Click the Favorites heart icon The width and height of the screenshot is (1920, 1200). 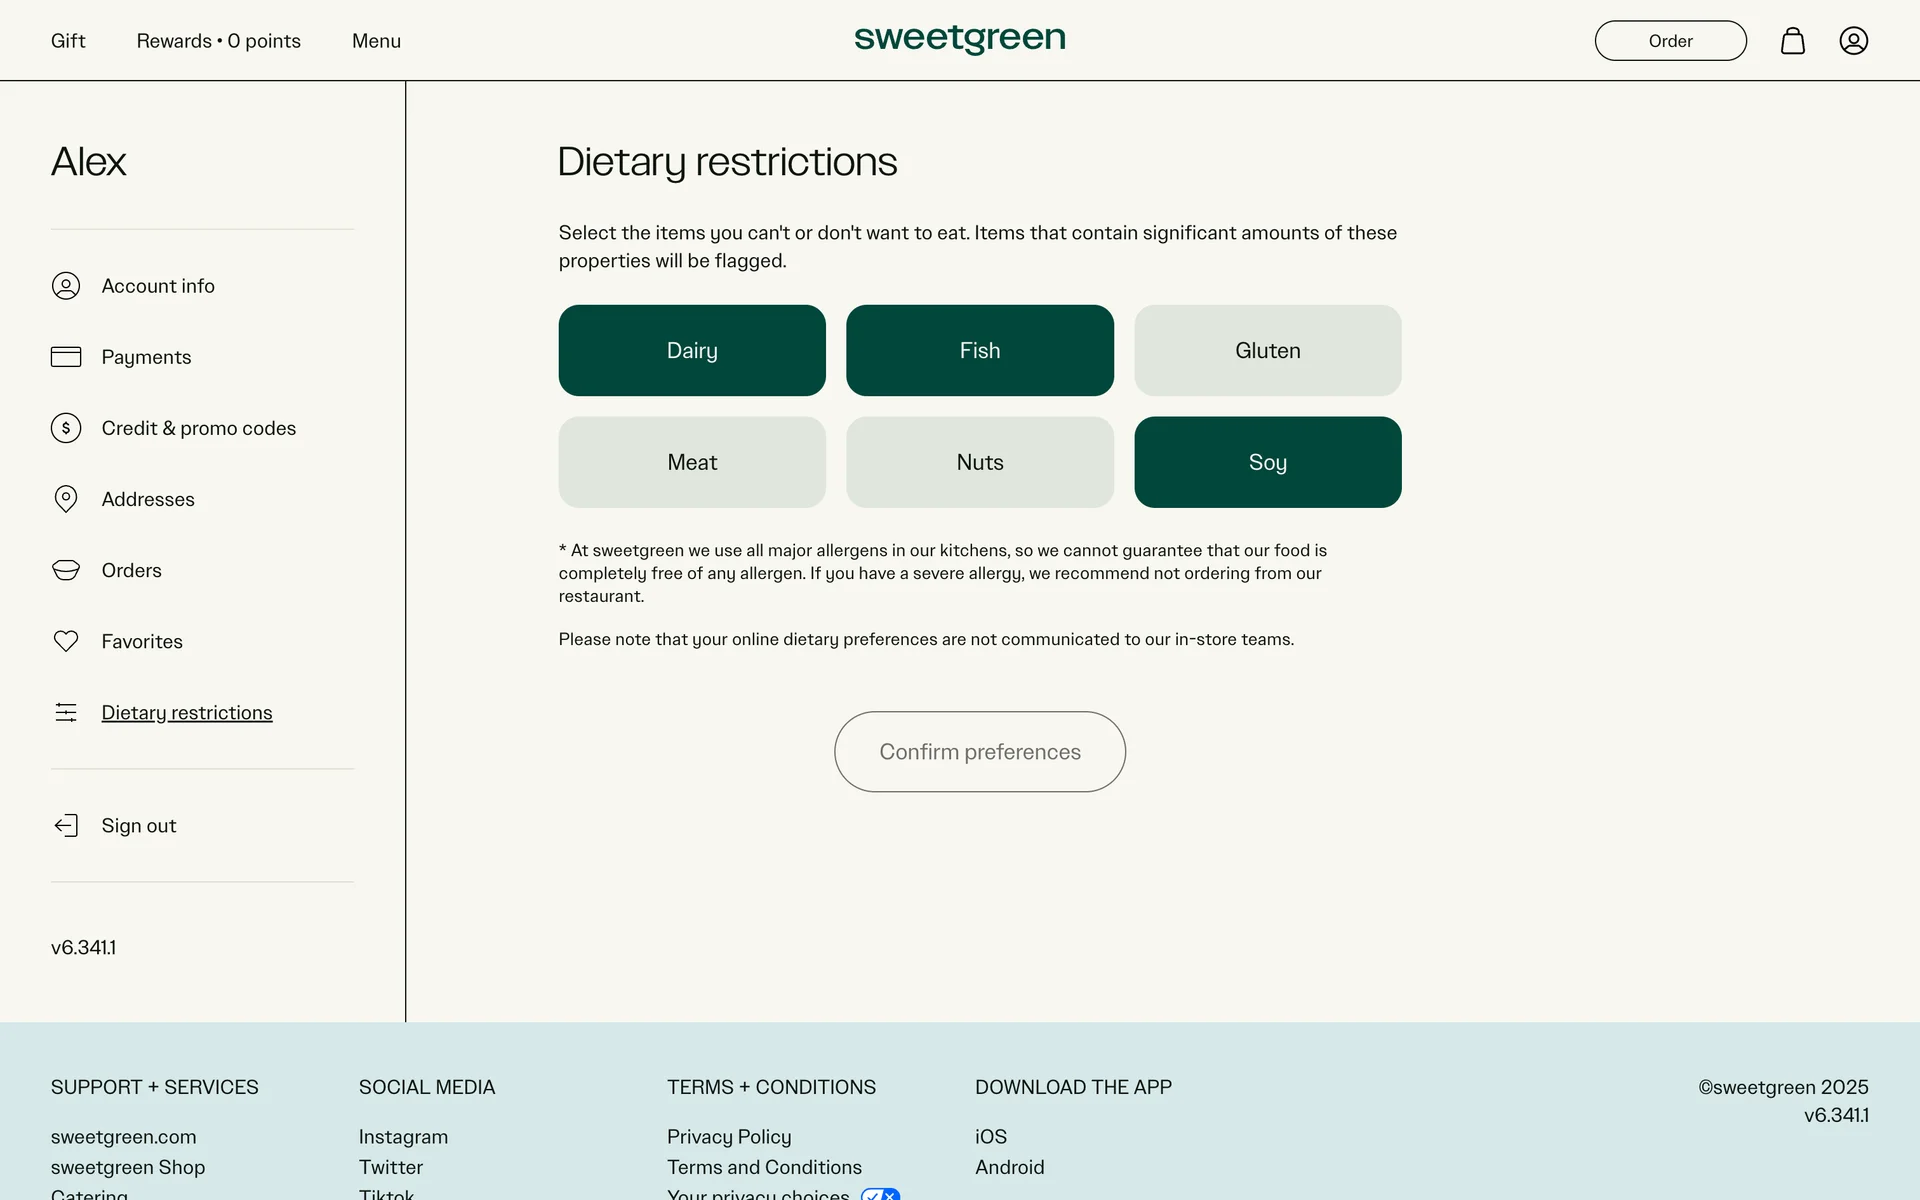tap(66, 641)
